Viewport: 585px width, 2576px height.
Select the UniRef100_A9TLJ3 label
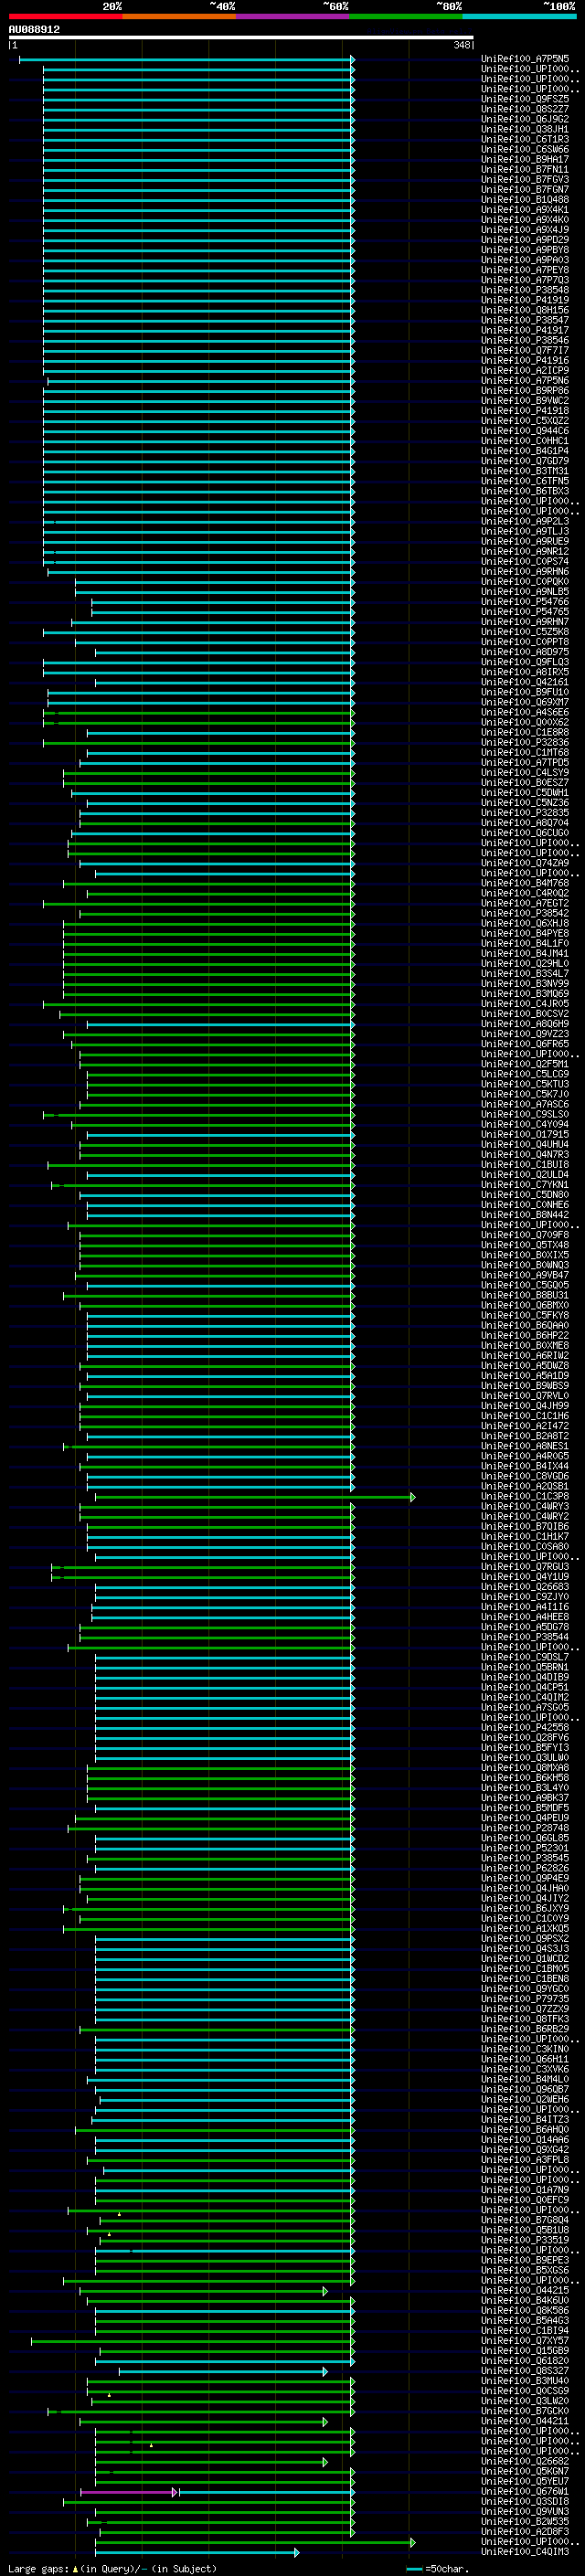[x=525, y=531]
